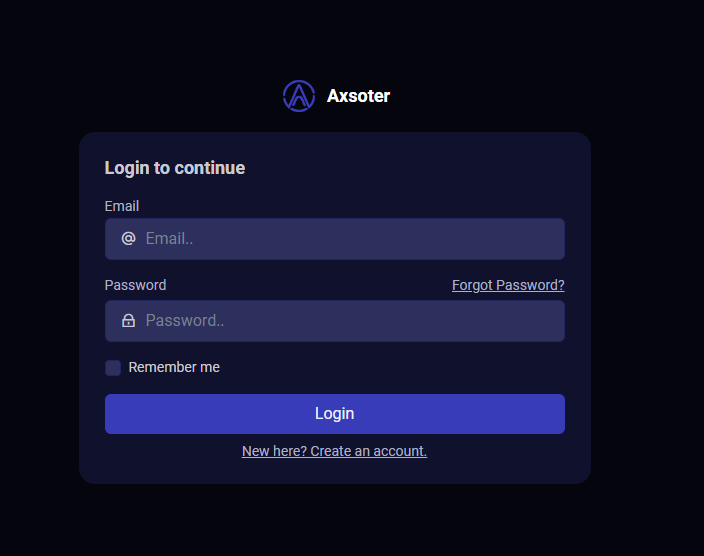Click the Password label above field
704x556 pixels.
pos(136,285)
